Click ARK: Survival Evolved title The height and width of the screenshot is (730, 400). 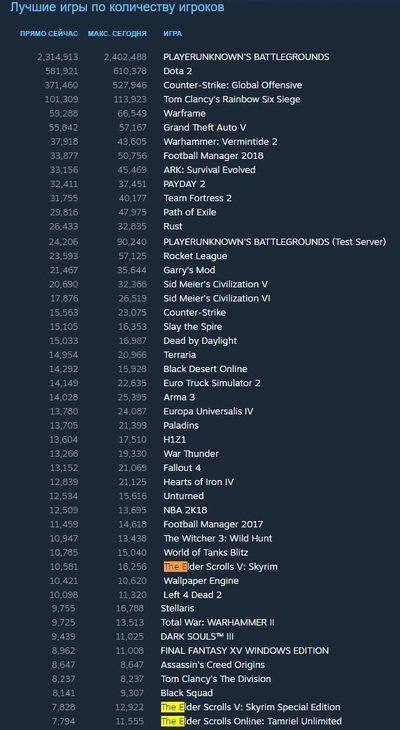click(x=209, y=170)
